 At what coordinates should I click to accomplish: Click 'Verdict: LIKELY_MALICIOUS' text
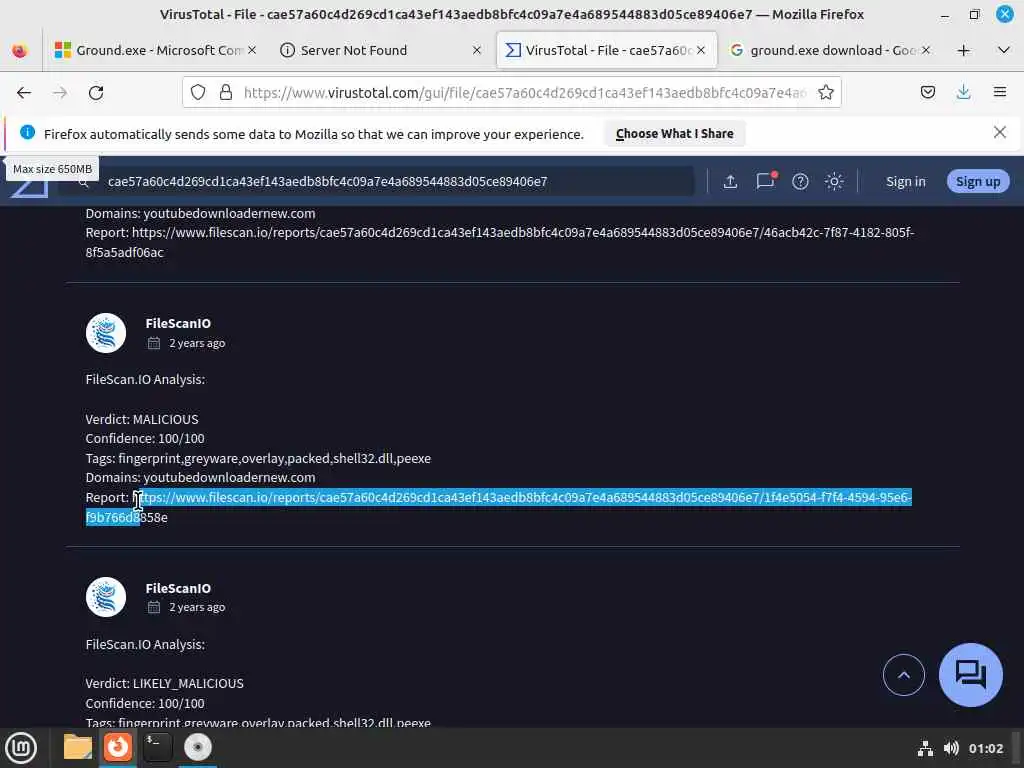[165, 683]
